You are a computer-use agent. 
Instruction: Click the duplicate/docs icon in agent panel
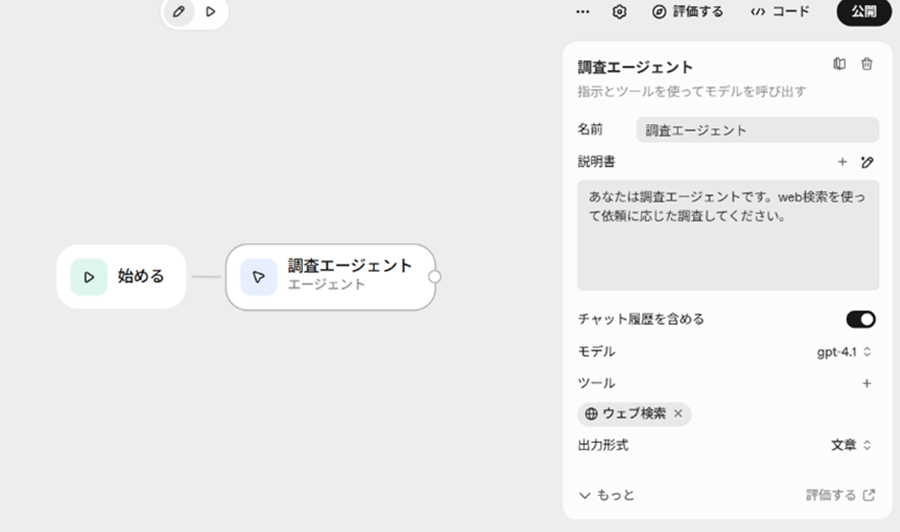[x=839, y=64]
